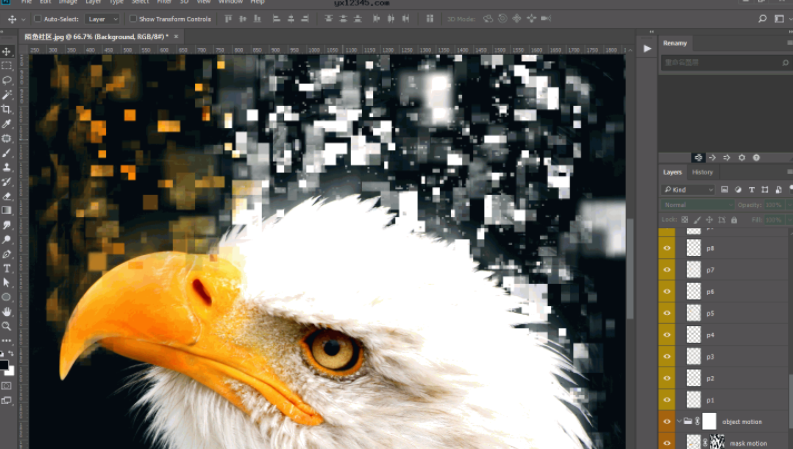The image size is (793, 449).
Task: Click the lock position icon
Action: (709, 220)
